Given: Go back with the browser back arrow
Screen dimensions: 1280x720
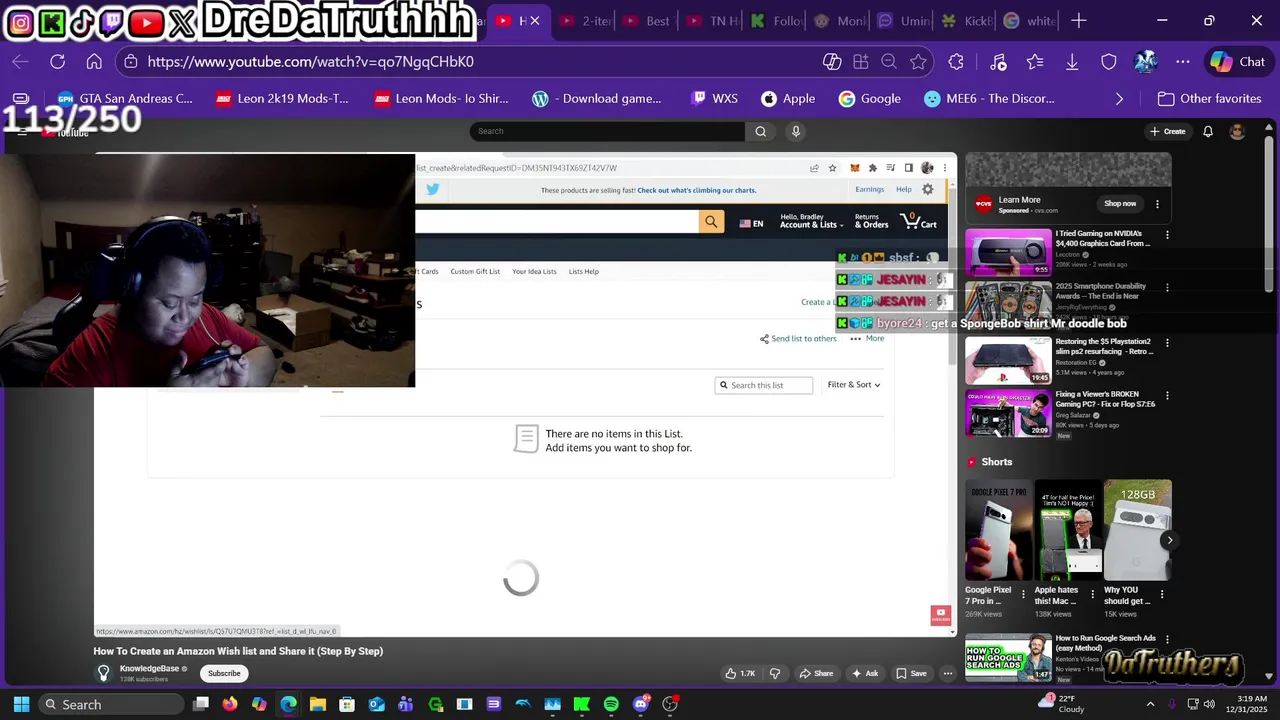Looking at the screenshot, I should point(20,62).
